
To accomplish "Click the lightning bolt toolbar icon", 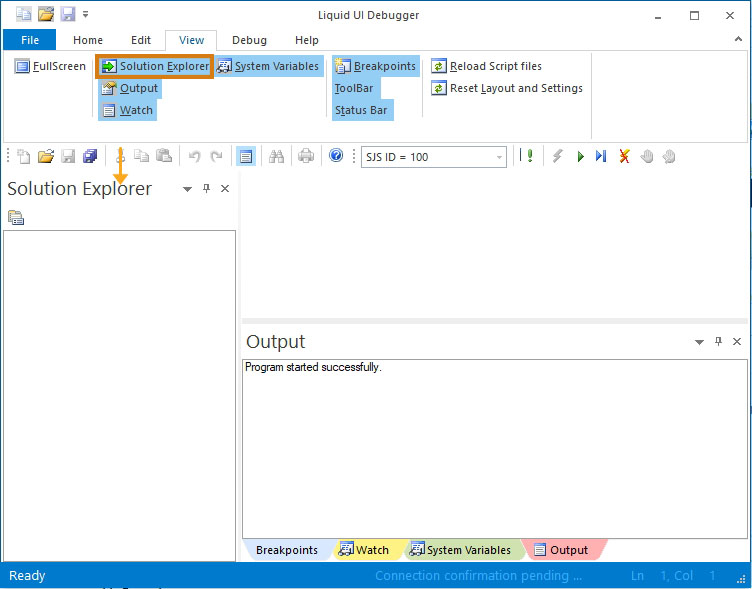I will pos(557,156).
